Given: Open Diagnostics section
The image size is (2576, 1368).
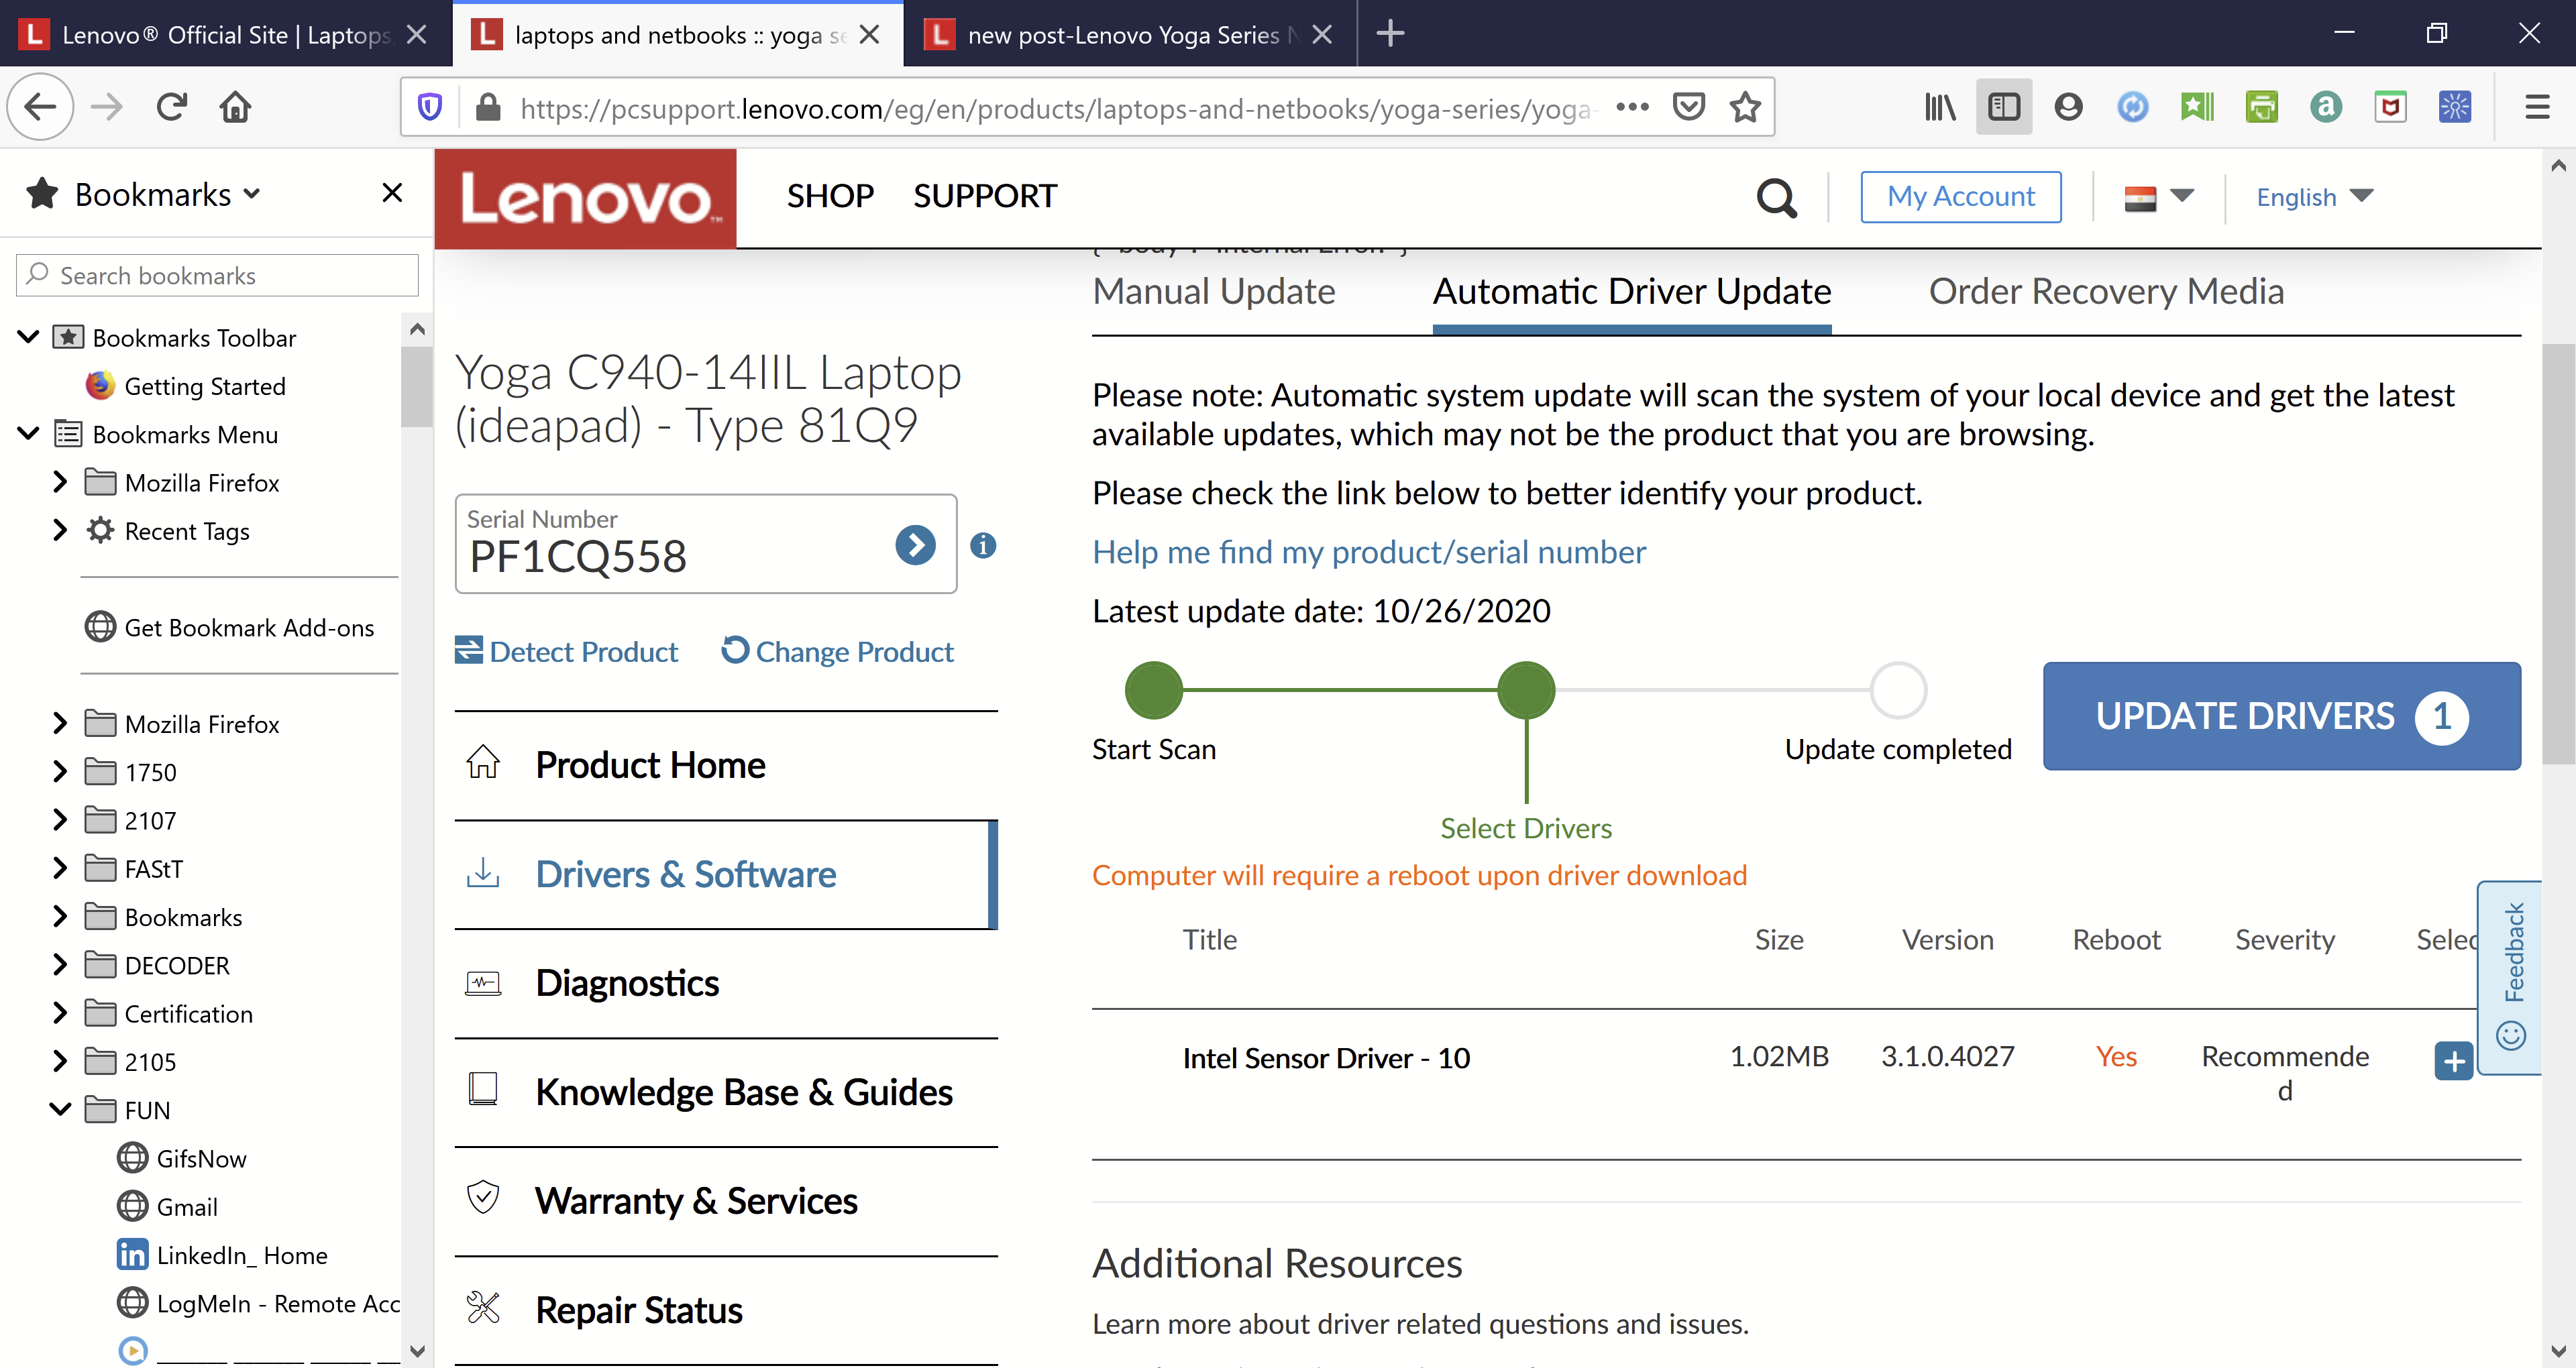Looking at the screenshot, I should tap(726, 983).
